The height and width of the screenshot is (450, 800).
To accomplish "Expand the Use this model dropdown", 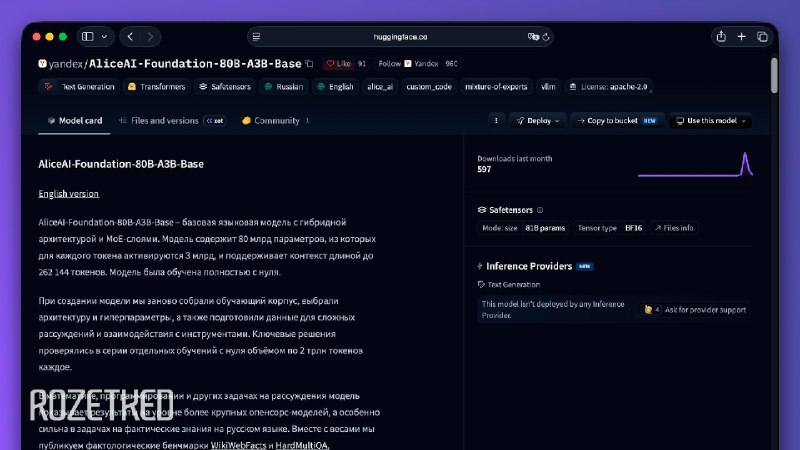I will point(710,121).
